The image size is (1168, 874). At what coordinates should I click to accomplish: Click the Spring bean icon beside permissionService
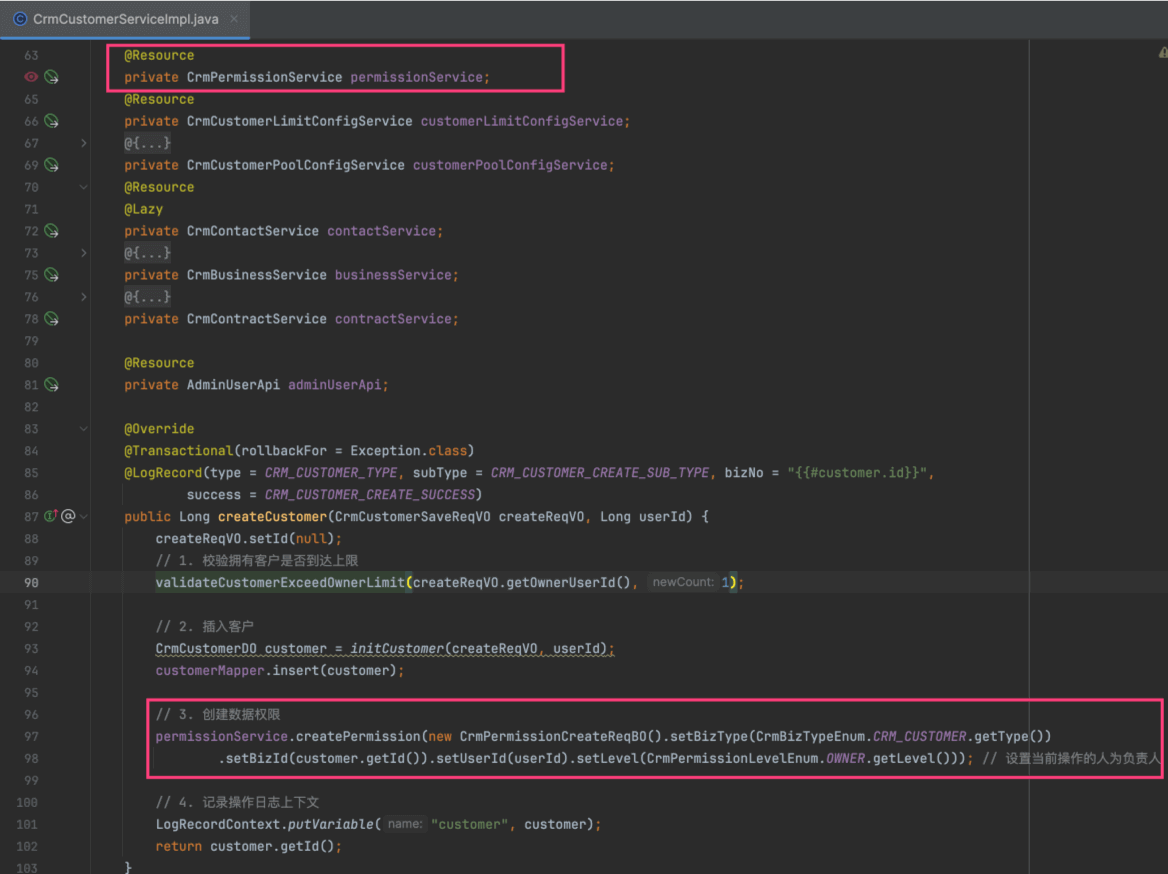click(x=51, y=77)
